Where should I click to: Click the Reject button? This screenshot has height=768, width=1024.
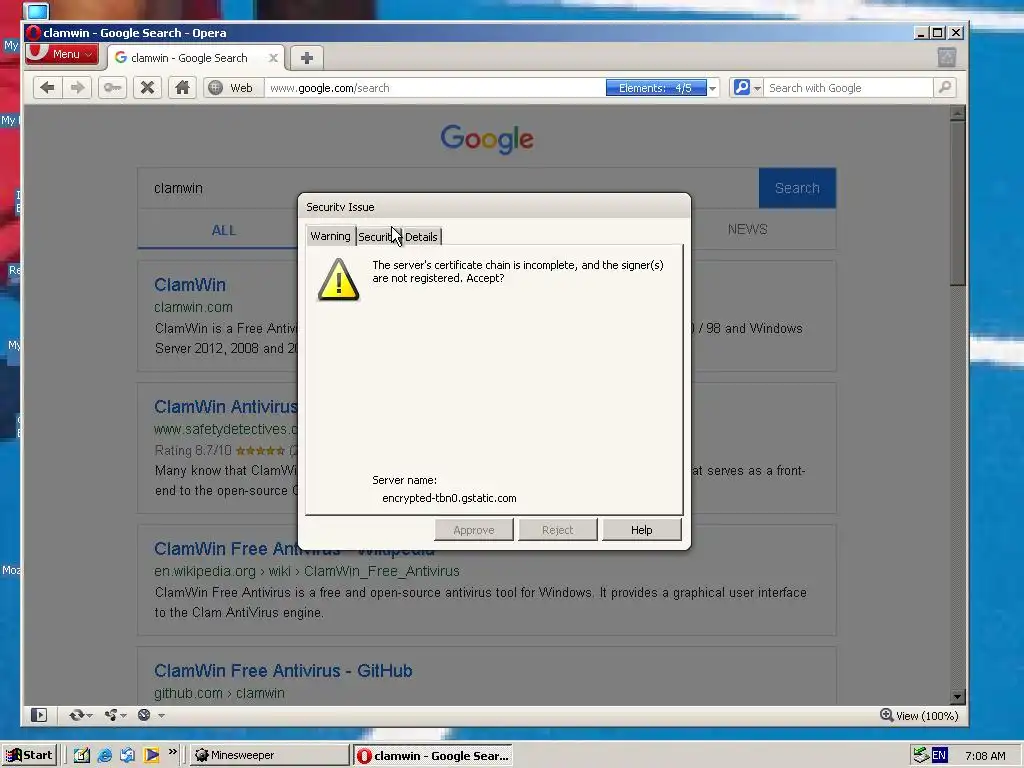pos(557,530)
